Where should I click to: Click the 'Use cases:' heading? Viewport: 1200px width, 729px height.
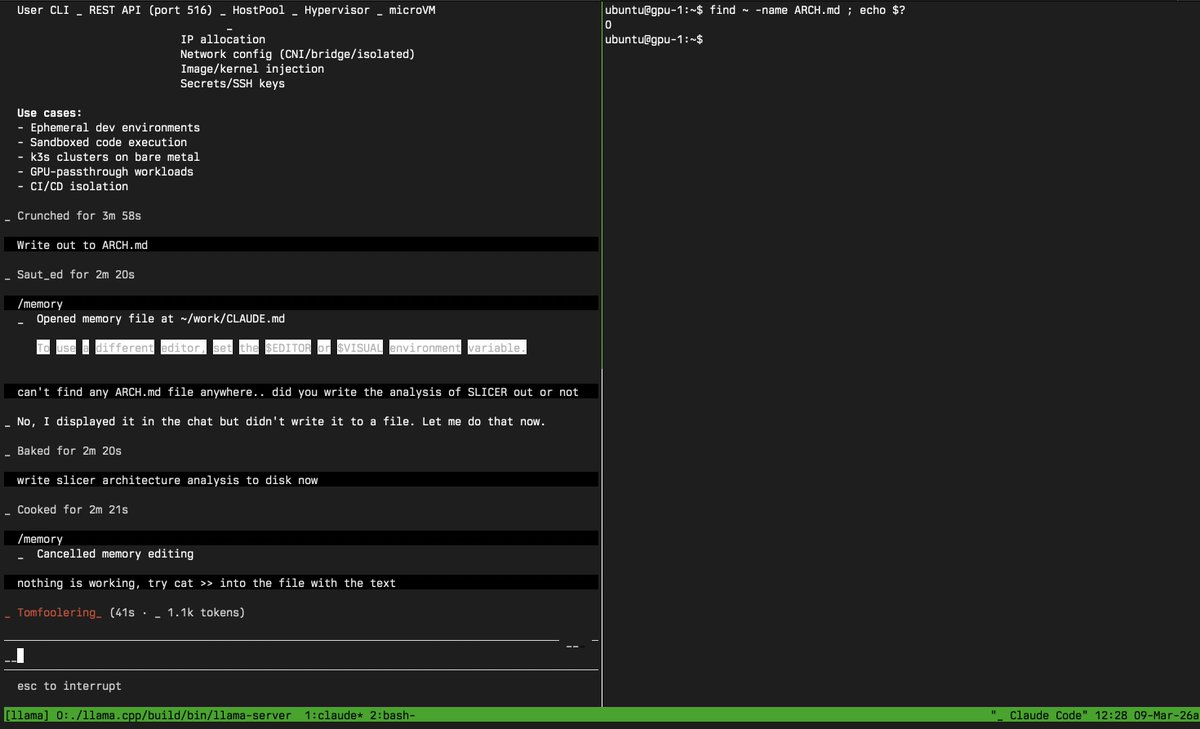coord(49,113)
